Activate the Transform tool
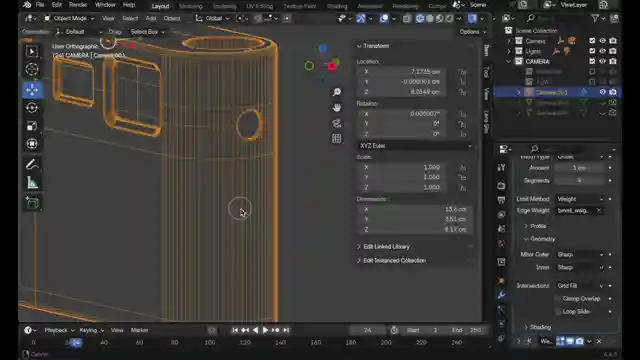640x360 pixels. click(32, 144)
